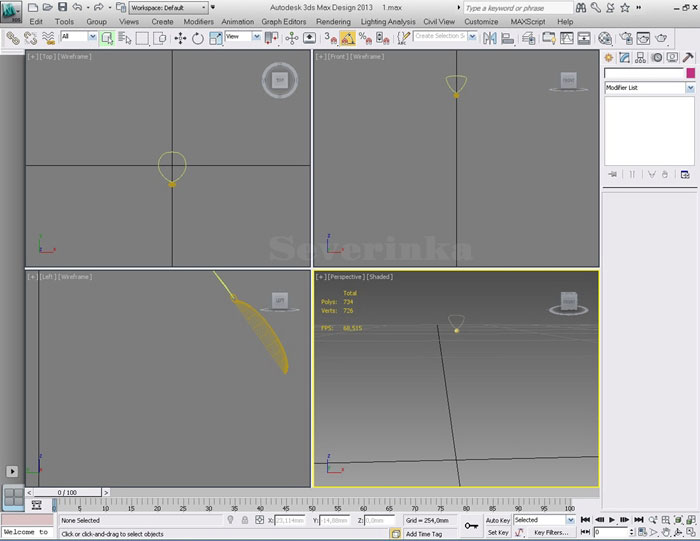Click the magenta object color swatch
The image size is (700, 541).
coord(690,73)
